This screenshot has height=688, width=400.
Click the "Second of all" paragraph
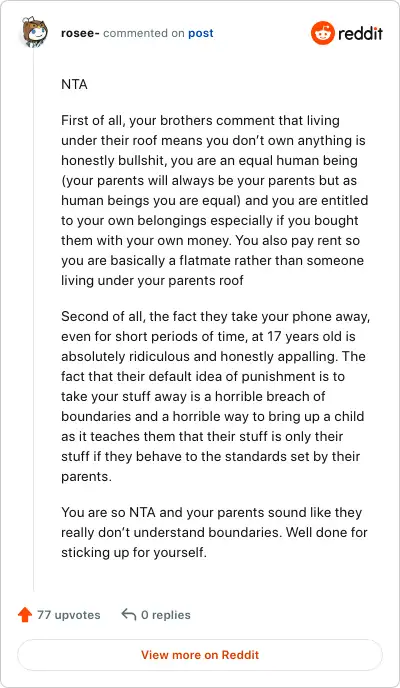point(215,396)
